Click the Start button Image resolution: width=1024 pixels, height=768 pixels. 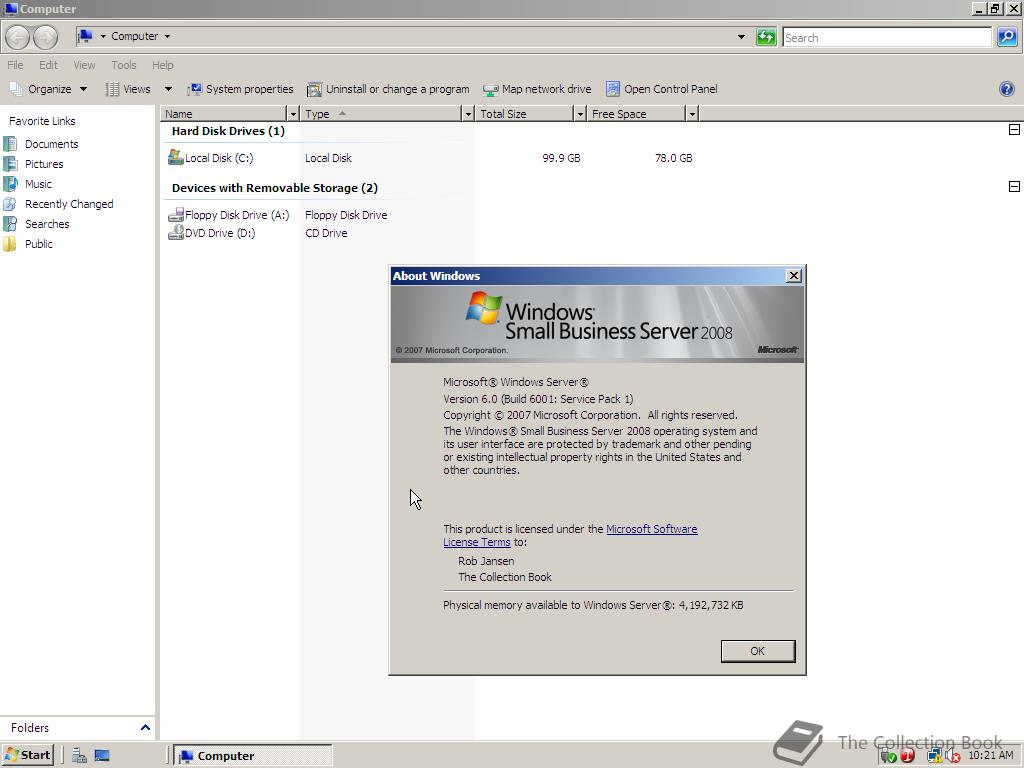tap(28, 756)
